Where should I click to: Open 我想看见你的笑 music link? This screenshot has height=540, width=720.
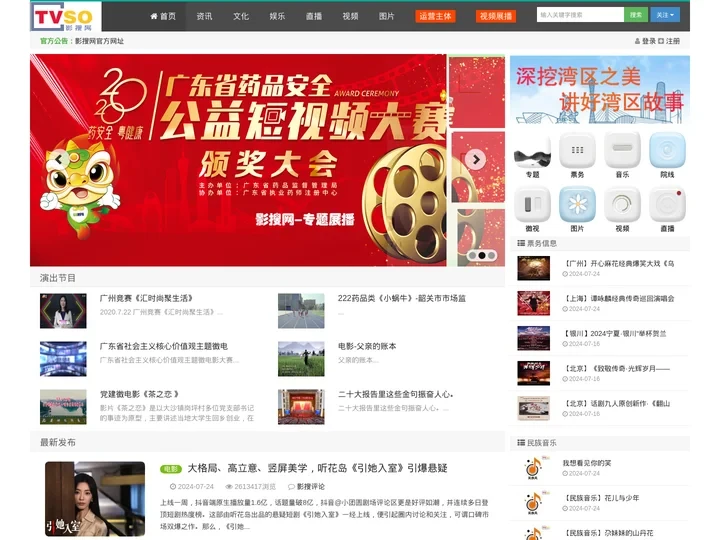click(x=587, y=463)
